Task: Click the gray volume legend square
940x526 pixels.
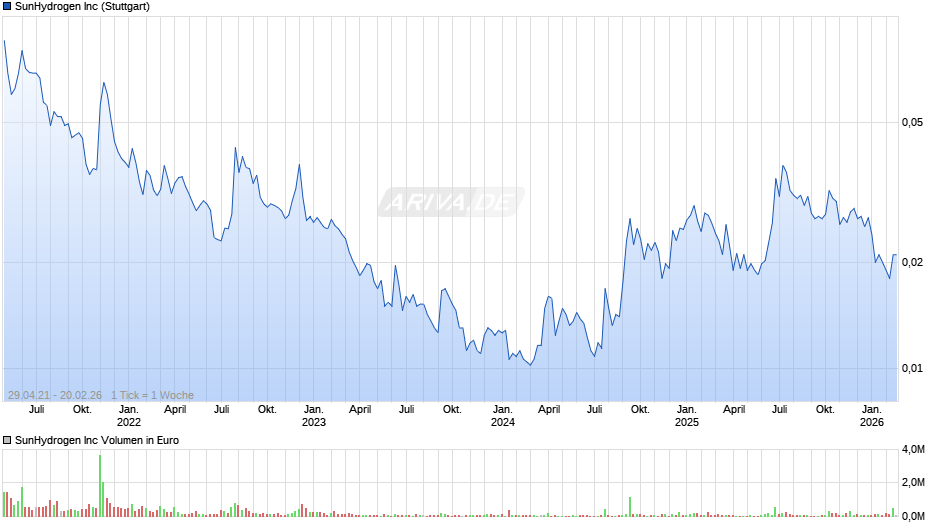Action: 7,440
